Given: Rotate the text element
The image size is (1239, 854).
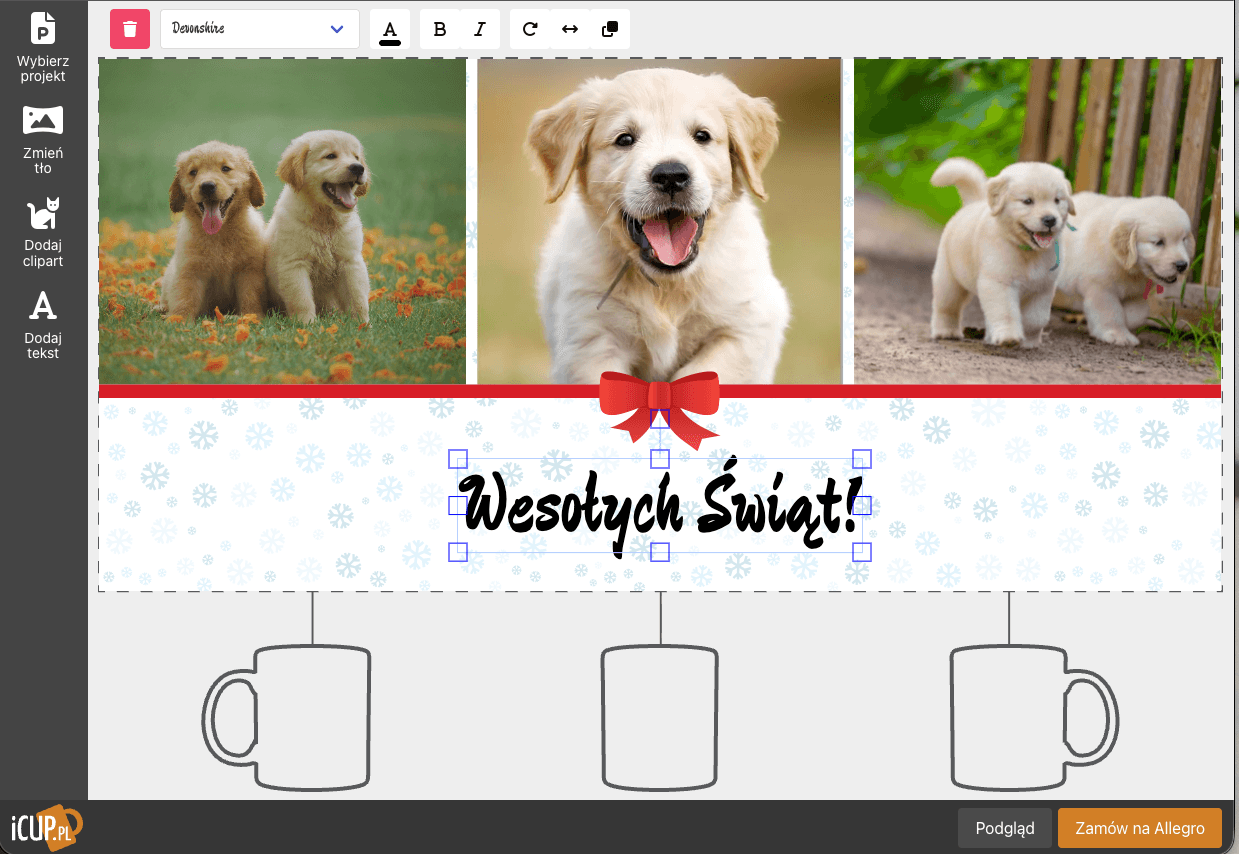Looking at the screenshot, I should click(529, 29).
